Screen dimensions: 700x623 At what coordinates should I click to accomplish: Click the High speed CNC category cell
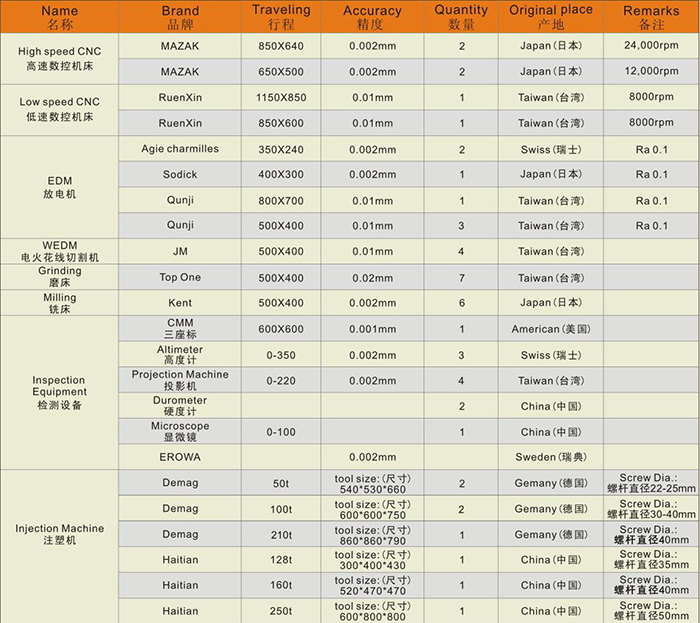pos(59,58)
